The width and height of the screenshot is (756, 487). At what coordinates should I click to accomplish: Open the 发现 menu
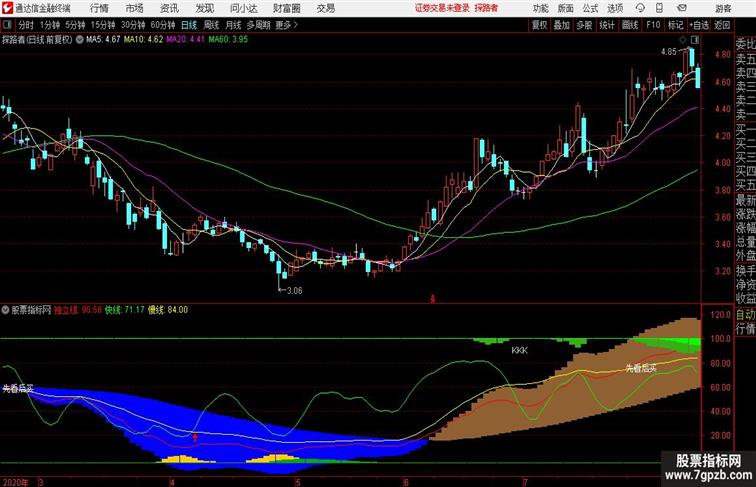pyautogui.click(x=204, y=8)
